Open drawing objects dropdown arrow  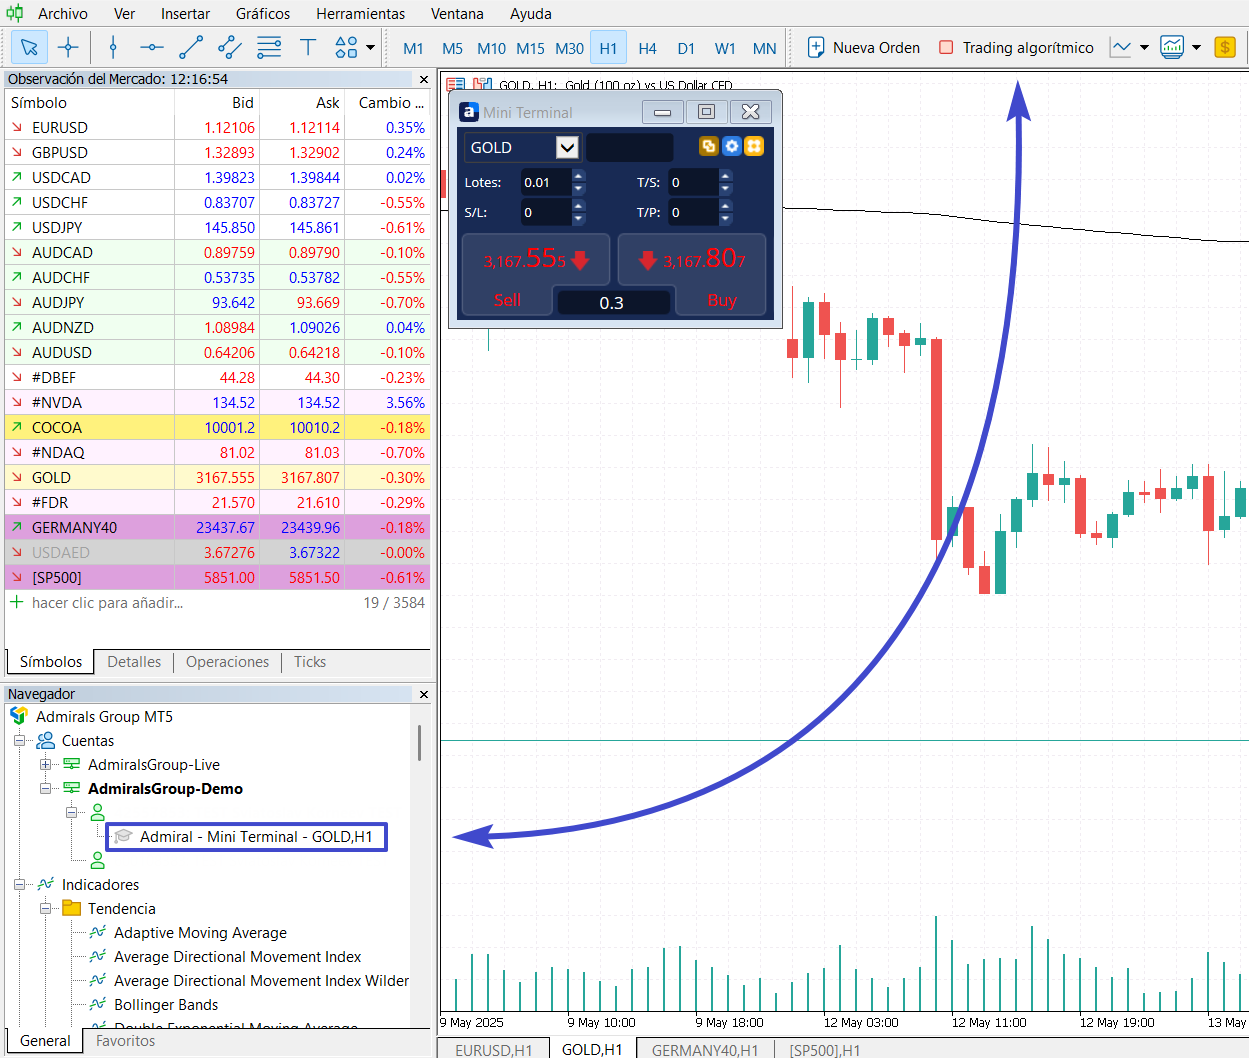[371, 47]
